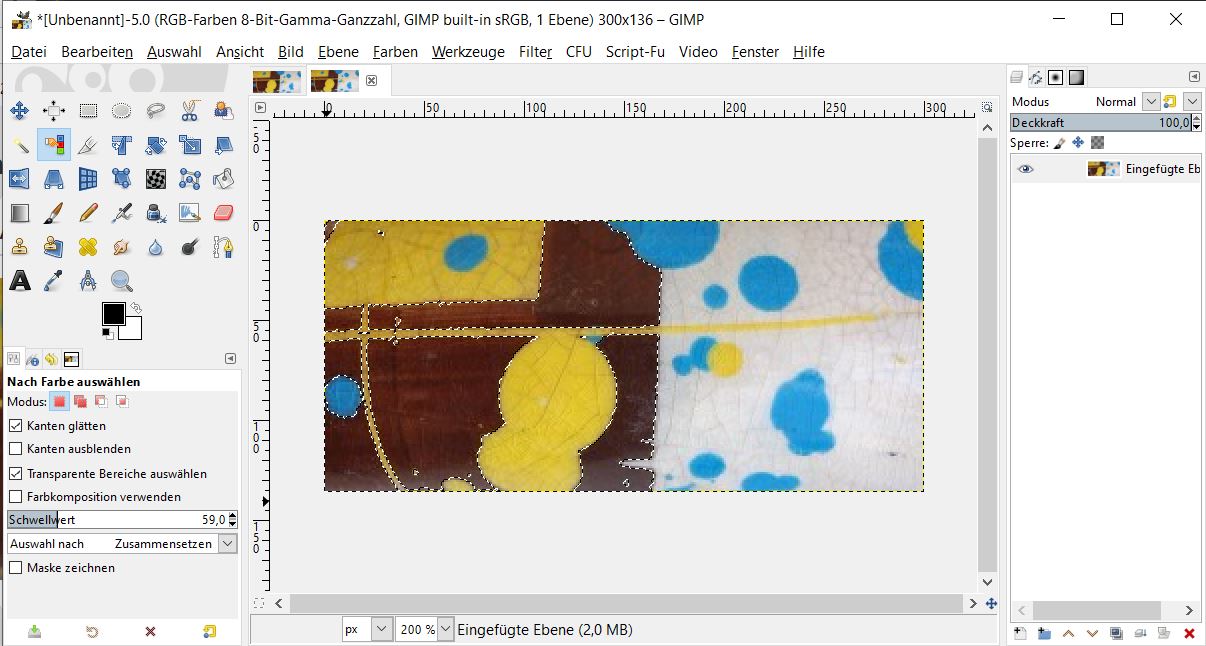The image size is (1206, 646).
Task: Raise the layer with up arrow
Action: pyautogui.click(x=1068, y=633)
